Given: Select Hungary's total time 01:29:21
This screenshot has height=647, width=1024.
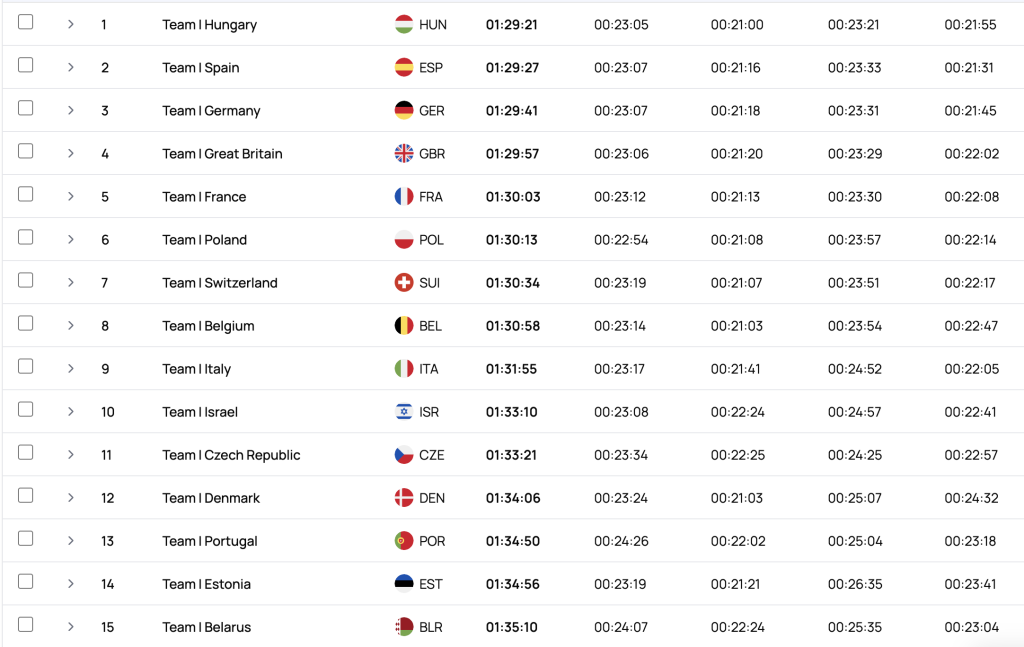Looking at the screenshot, I should tap(511, 25).
